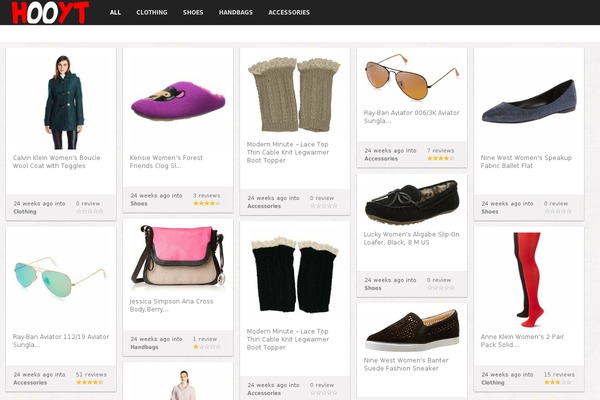Open the ACCESSORIES category

pos(289,12)
